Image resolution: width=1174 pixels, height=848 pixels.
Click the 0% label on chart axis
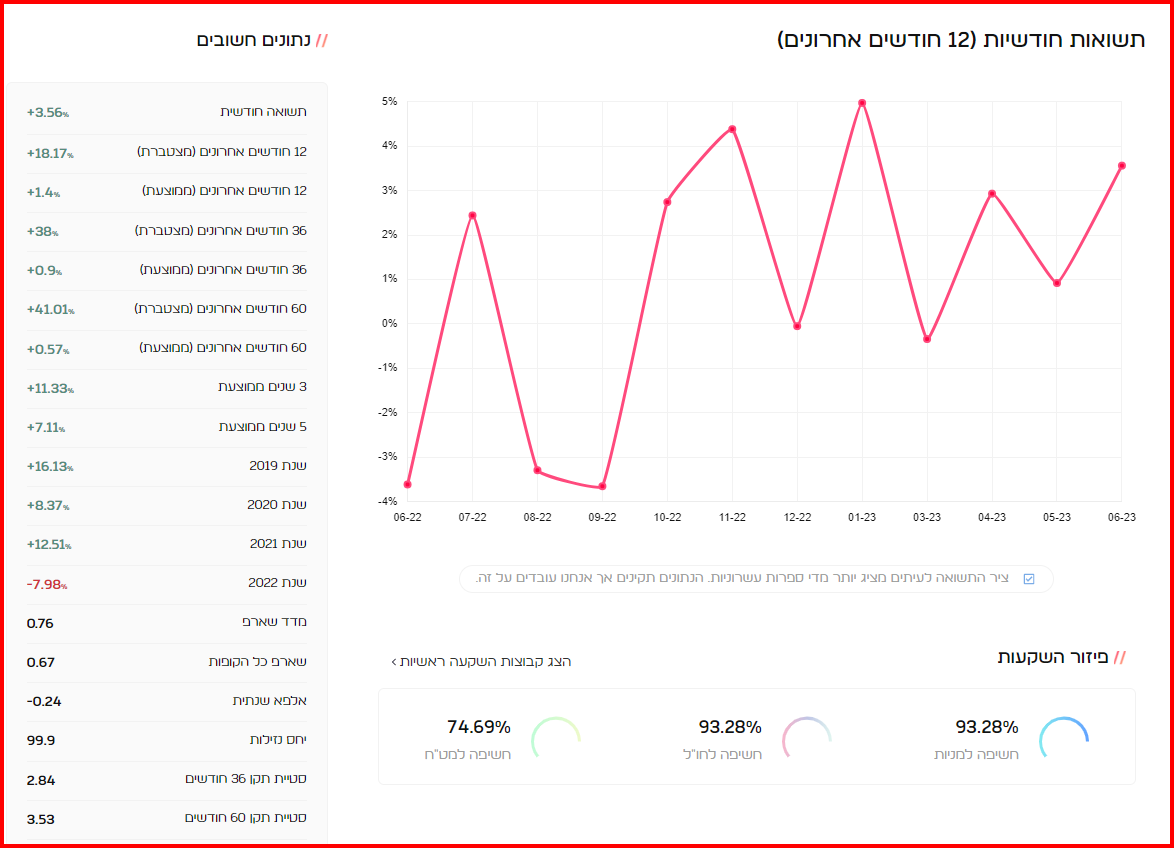coord(389,323)
